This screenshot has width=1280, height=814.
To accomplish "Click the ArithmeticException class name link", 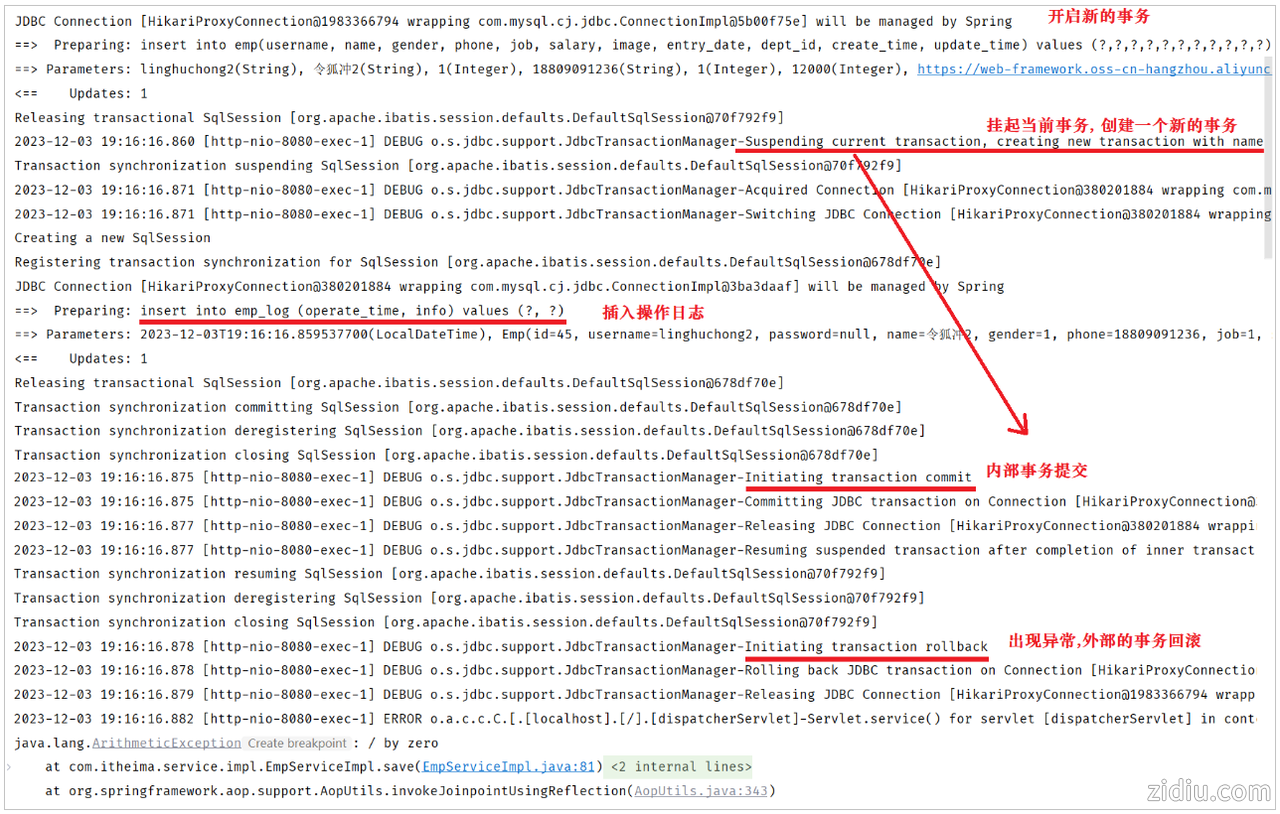I will point(166,743).
